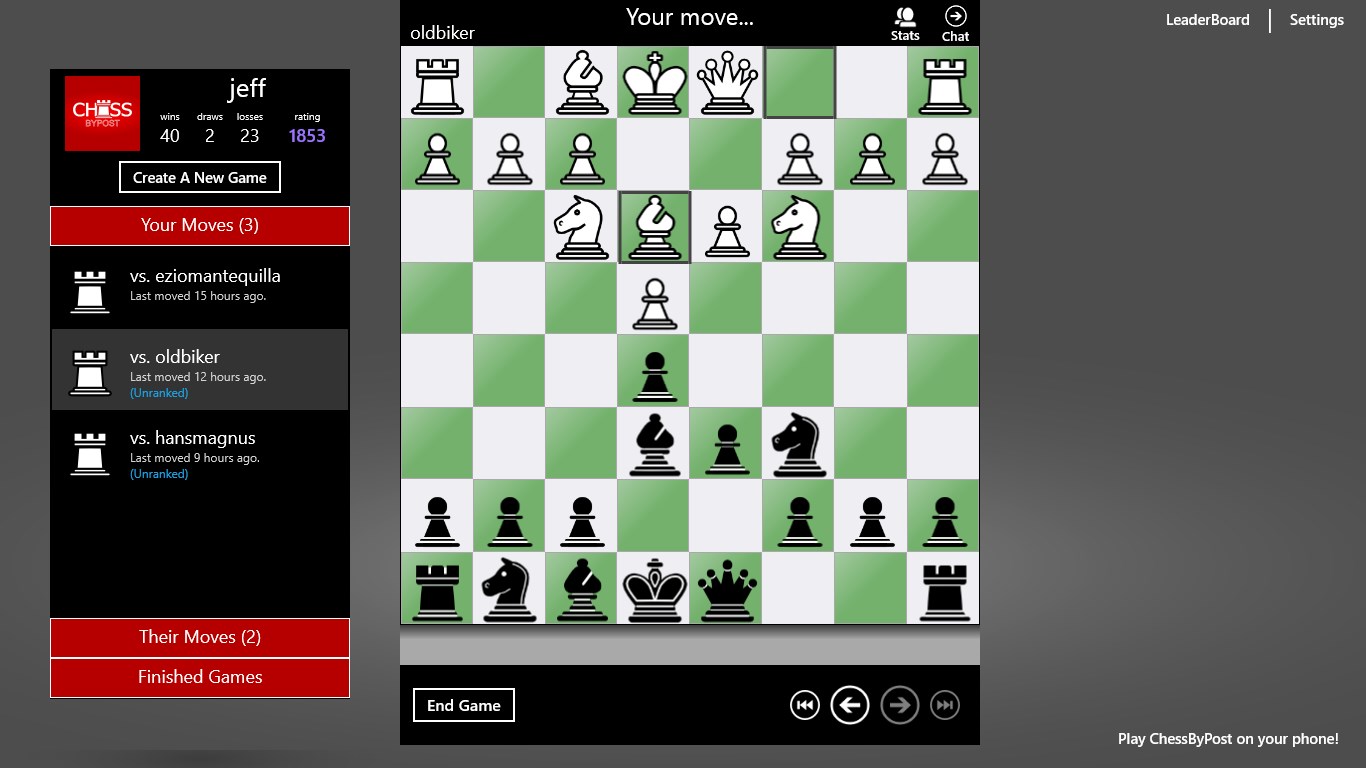
Task: Select the white queen piece
Action: point(726,82)
